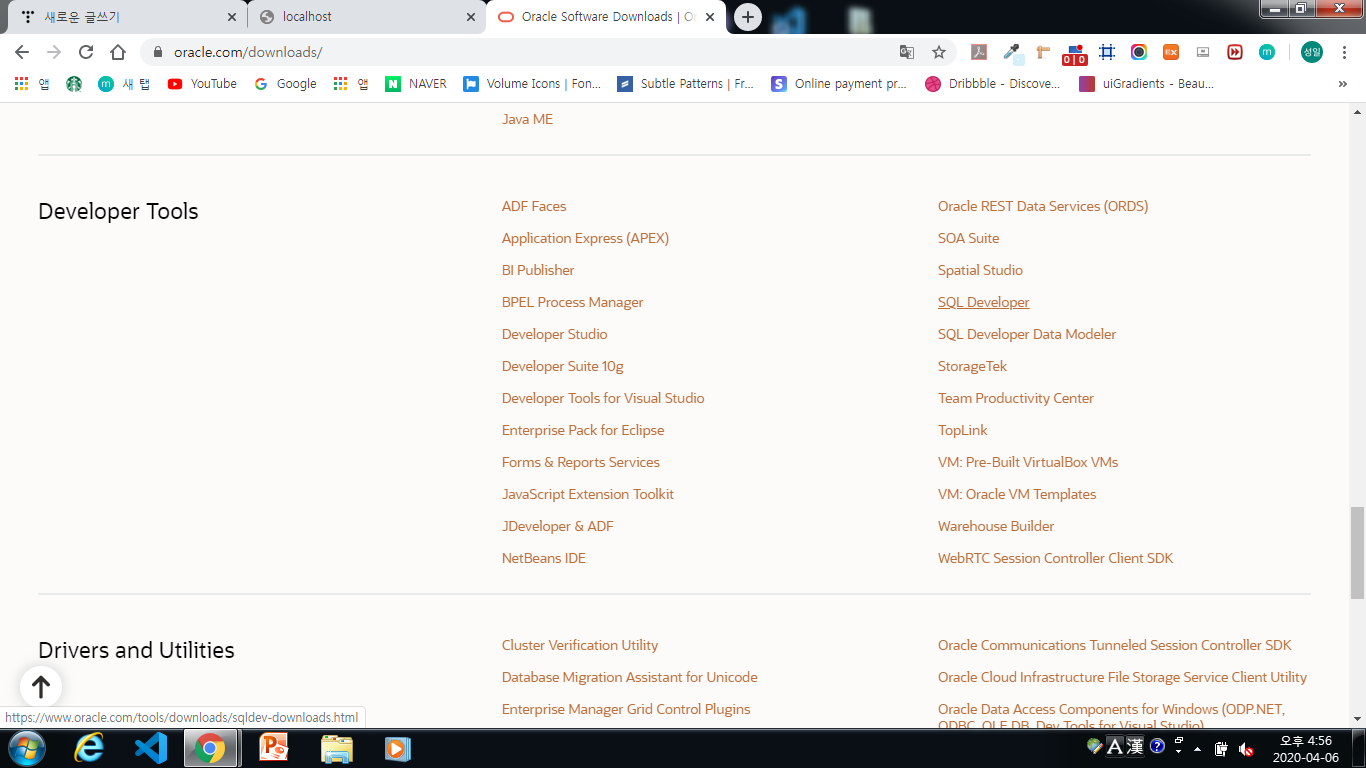Open the Subtle Patterns bookmark
The image size is (1366, 768).
(x=686, y=84)
